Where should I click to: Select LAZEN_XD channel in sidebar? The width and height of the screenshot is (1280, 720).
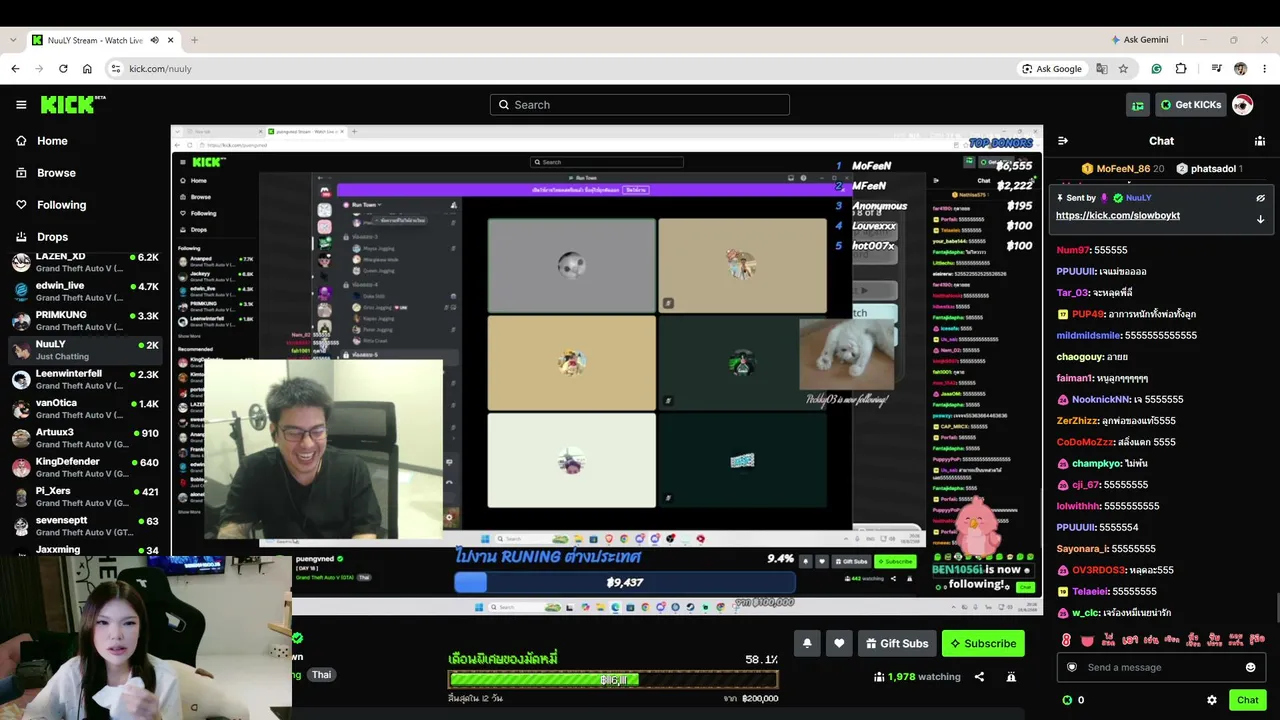[x=85, y=263]
